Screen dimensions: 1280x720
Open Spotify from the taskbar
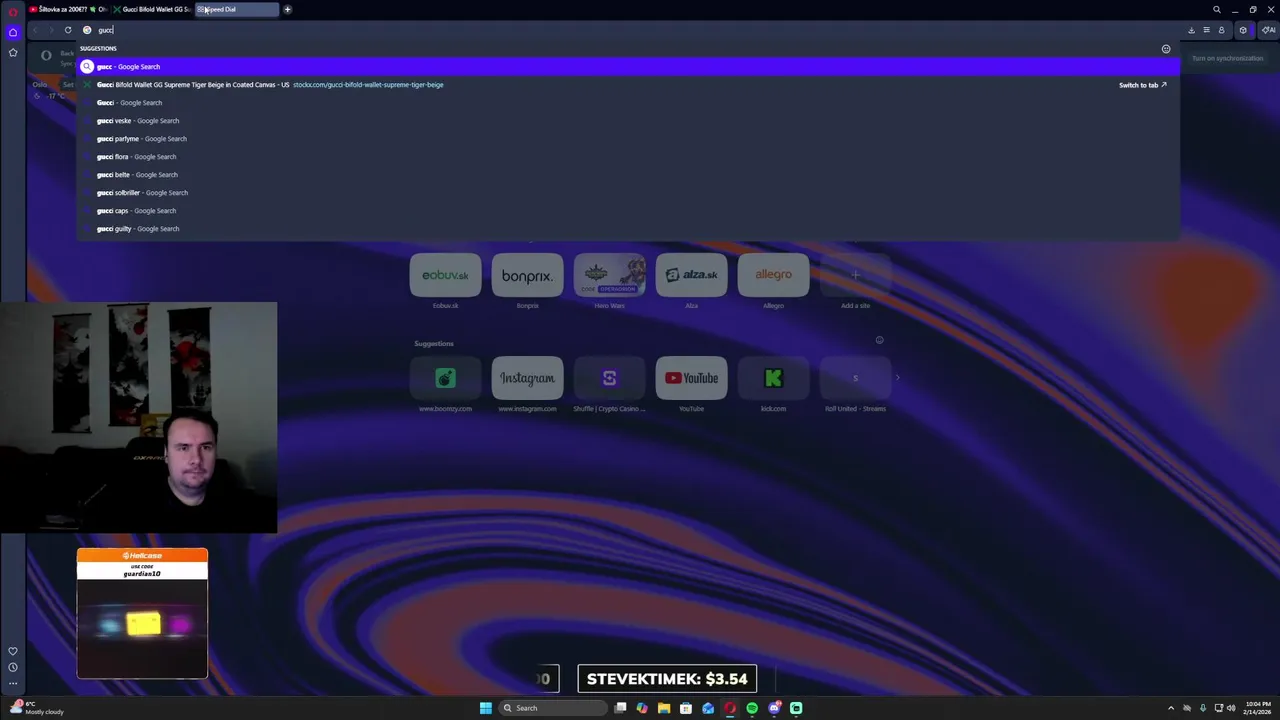pos(752,708)
